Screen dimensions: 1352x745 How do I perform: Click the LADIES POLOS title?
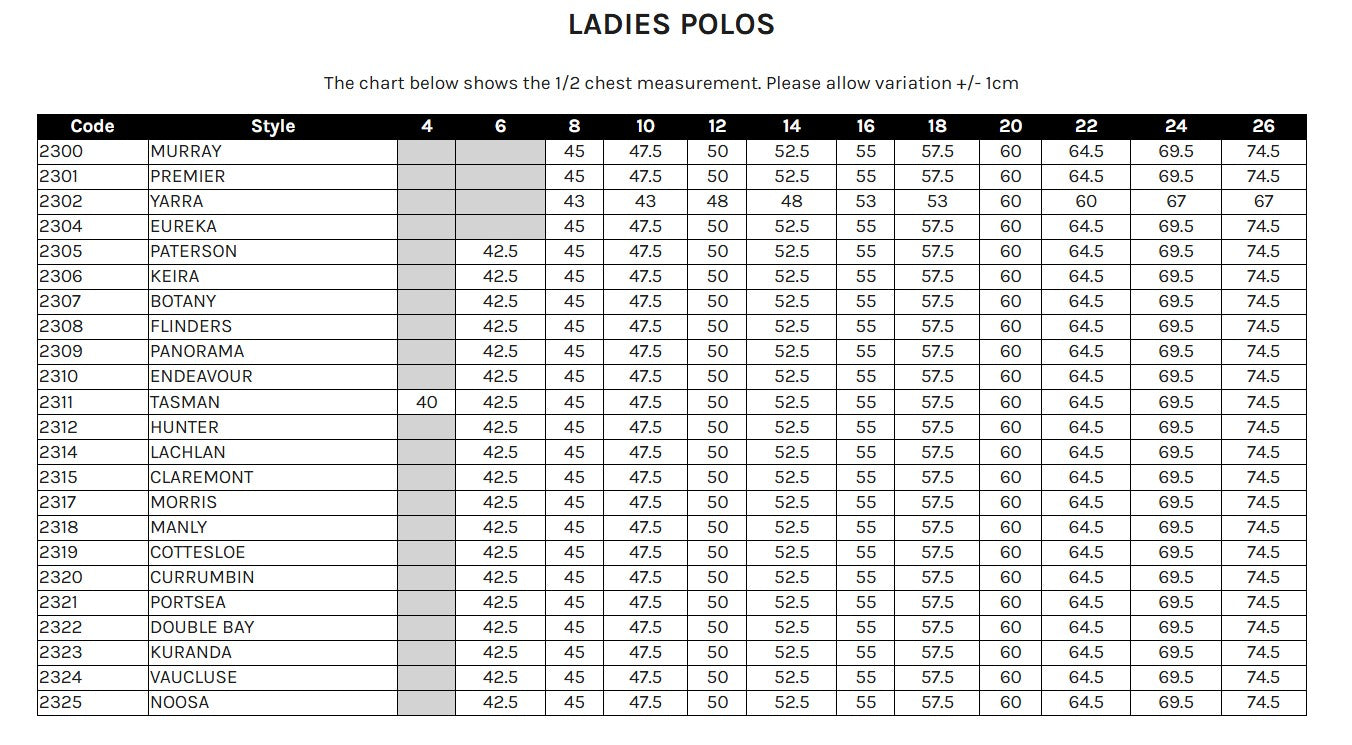671,25
